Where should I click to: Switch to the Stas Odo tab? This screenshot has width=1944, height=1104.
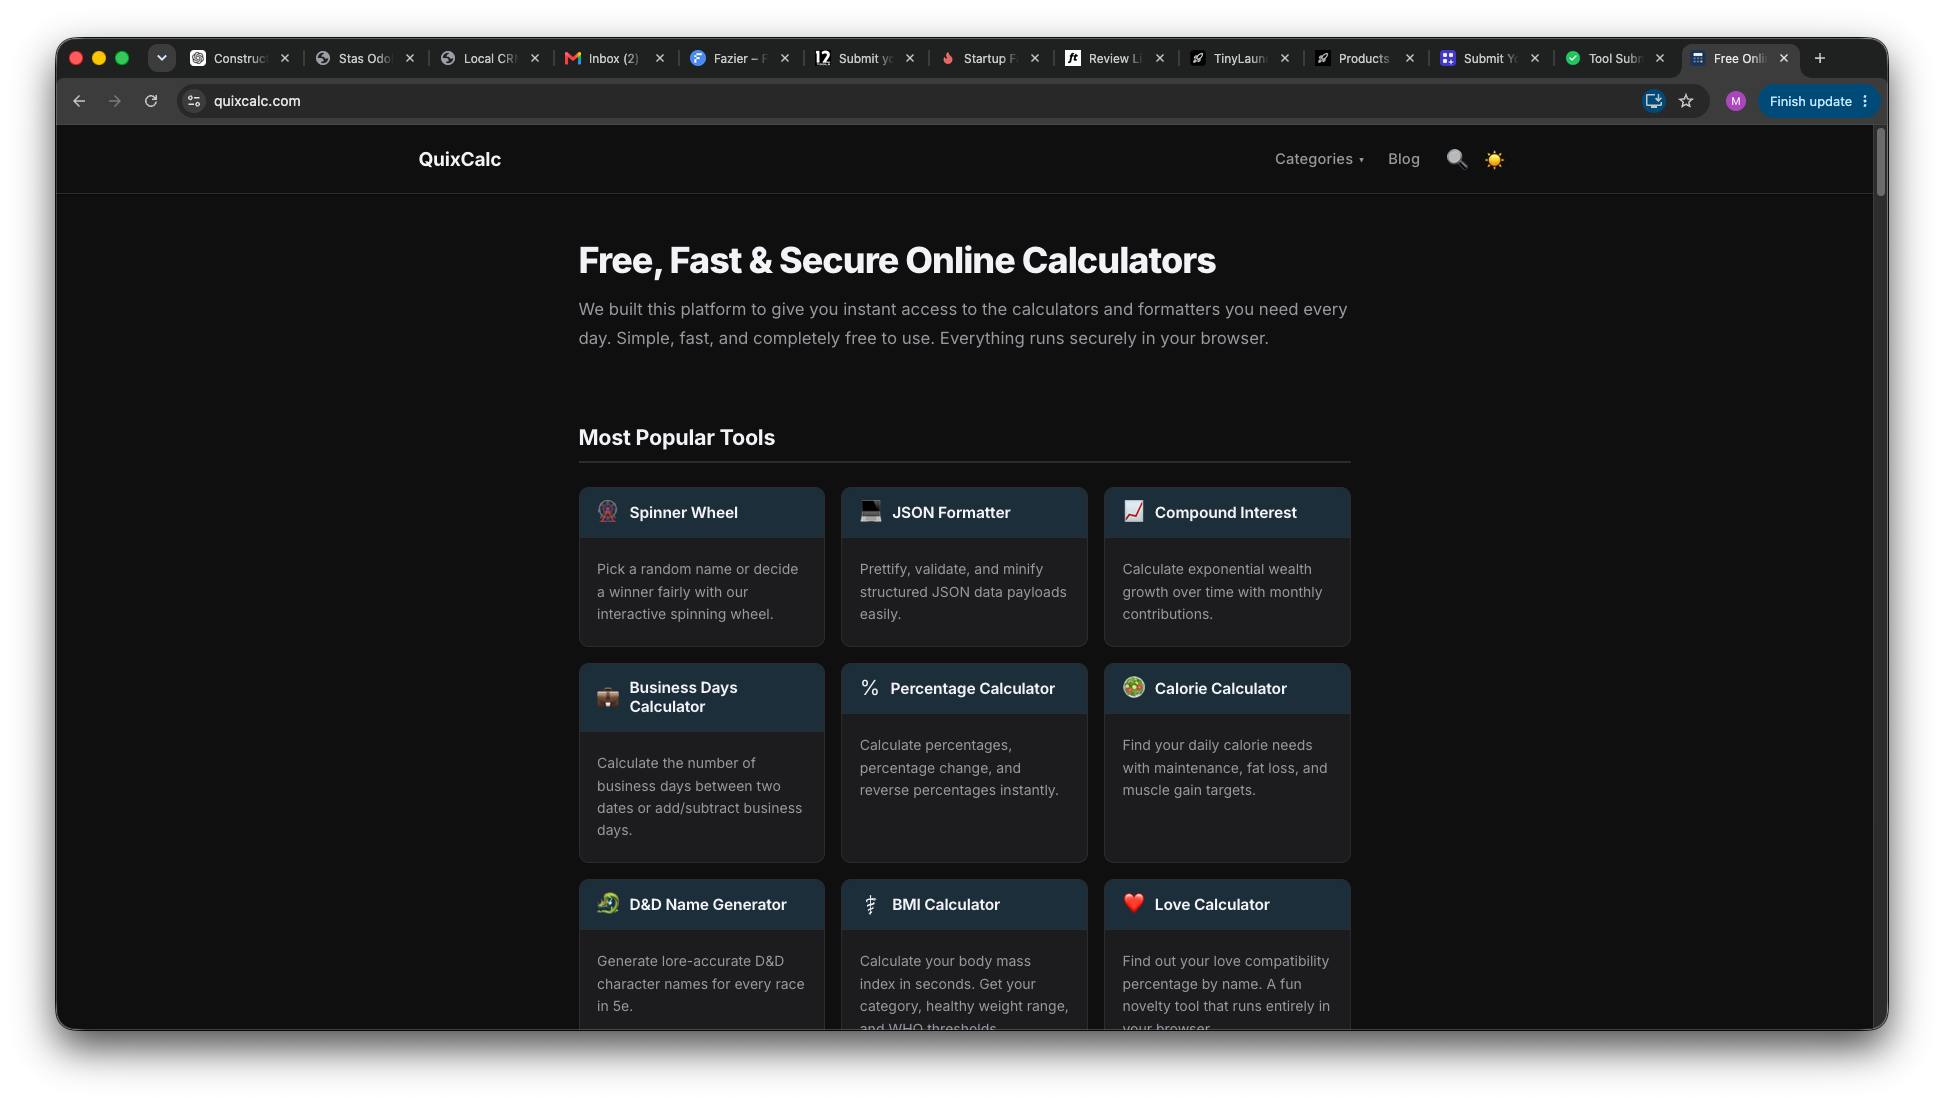point(364,58)
